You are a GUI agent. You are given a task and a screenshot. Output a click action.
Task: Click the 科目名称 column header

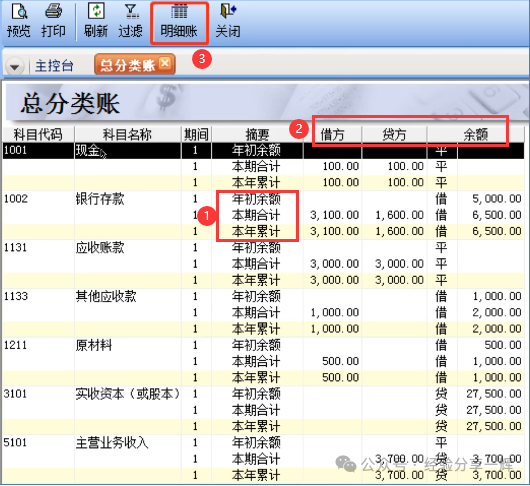coord(127,135)
